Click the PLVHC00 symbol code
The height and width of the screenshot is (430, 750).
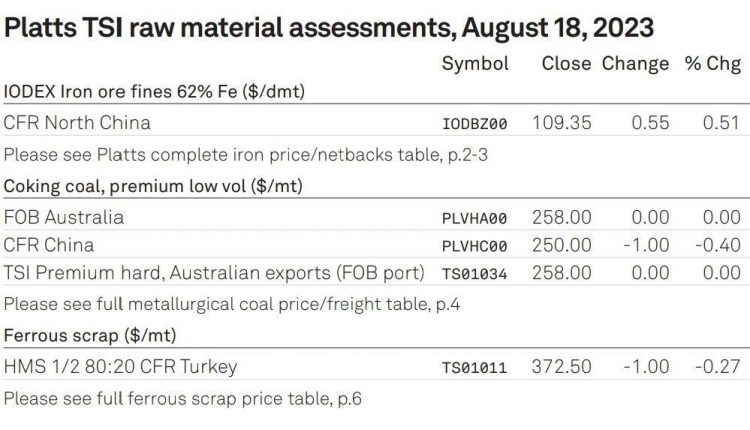474,246
